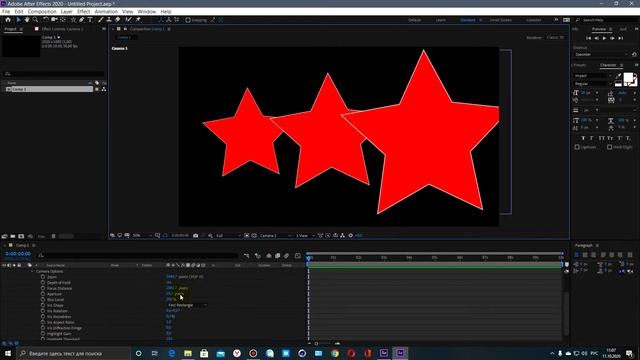
Task: Select the Type tool
Action: [x=90, y=20]
